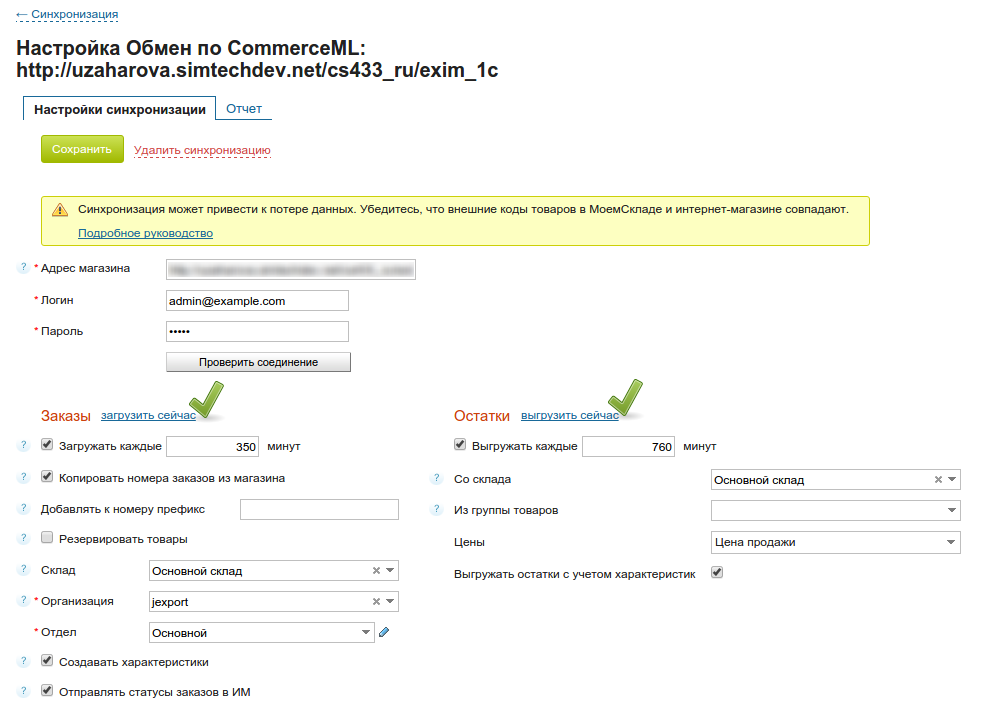The width and height of the screenshot is (983, 704).
Task: Enable the Резервировать товары checkbox
Action: [47, 538]
